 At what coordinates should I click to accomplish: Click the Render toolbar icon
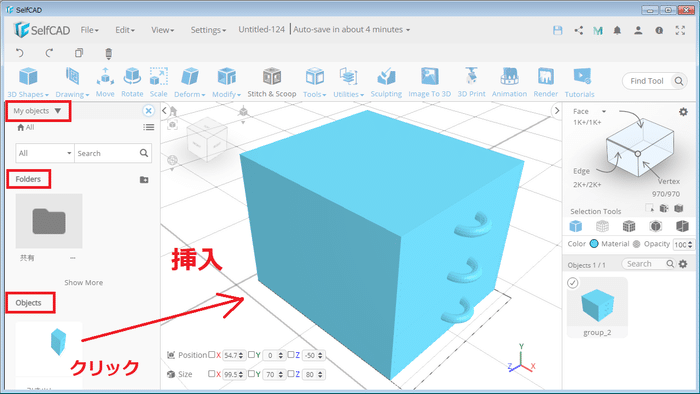click(546, 82)
